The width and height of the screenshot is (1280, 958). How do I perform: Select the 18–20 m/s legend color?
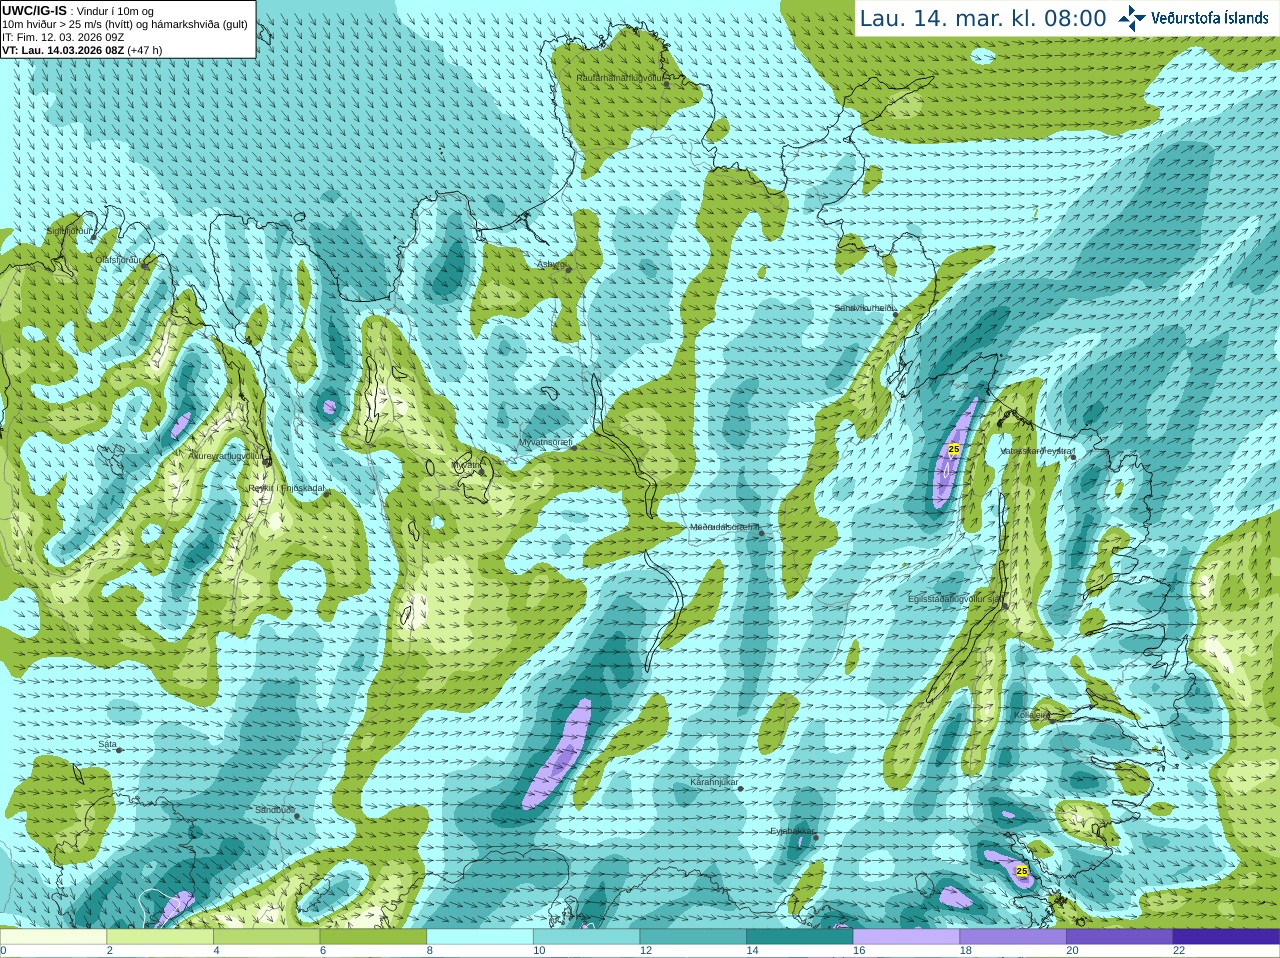point(1013,937)
